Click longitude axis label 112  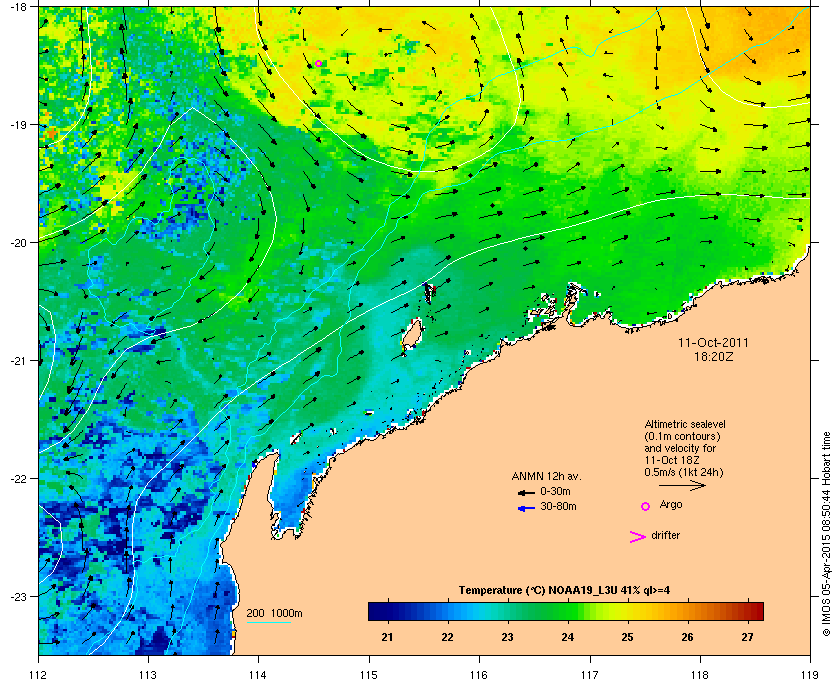pos(39,675)
